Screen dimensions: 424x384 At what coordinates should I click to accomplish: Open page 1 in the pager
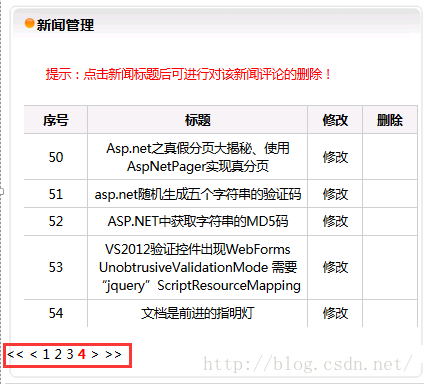point(46,354)
